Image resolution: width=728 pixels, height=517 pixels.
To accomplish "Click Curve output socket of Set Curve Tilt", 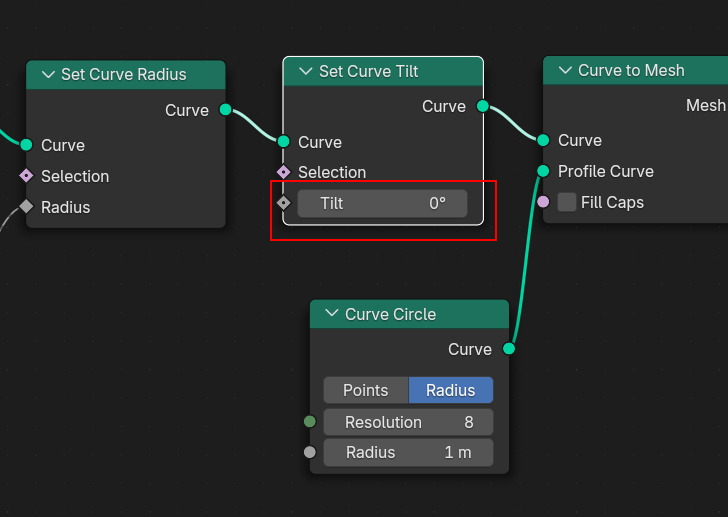I will tap(483, 106).
